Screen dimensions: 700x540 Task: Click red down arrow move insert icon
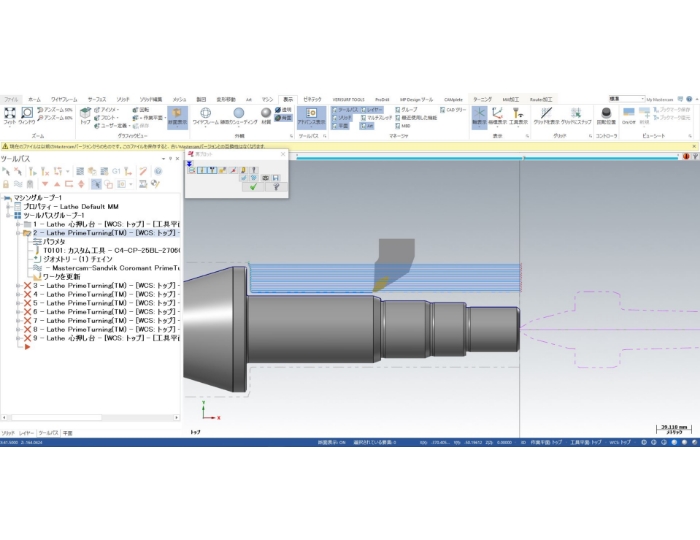click(45, 184)
